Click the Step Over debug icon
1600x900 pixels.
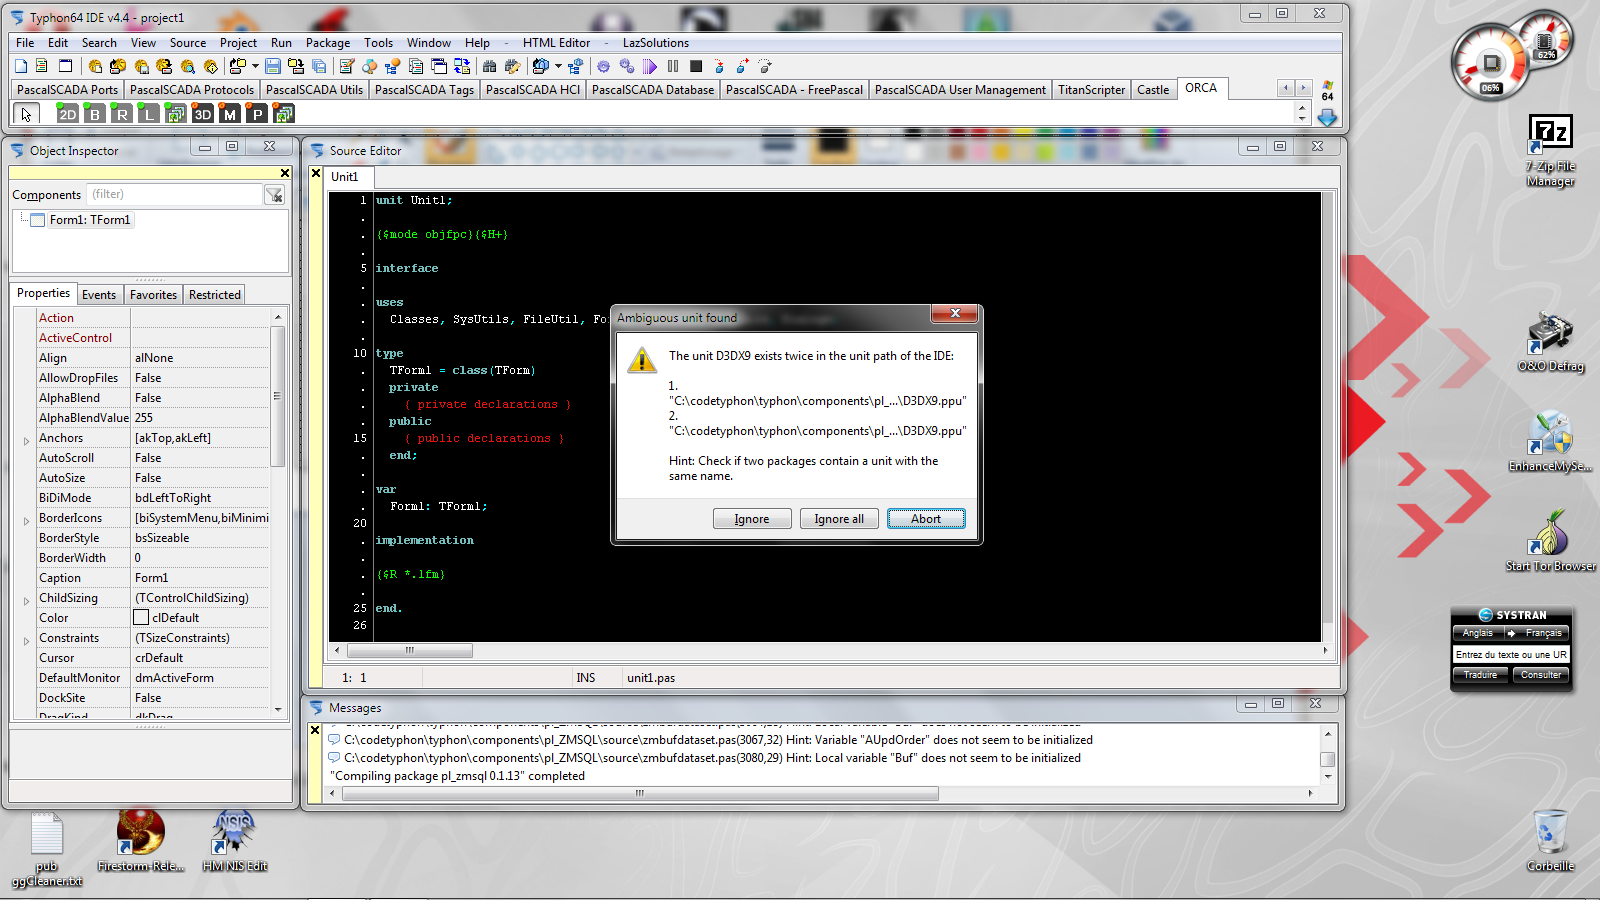click(742, 66)
